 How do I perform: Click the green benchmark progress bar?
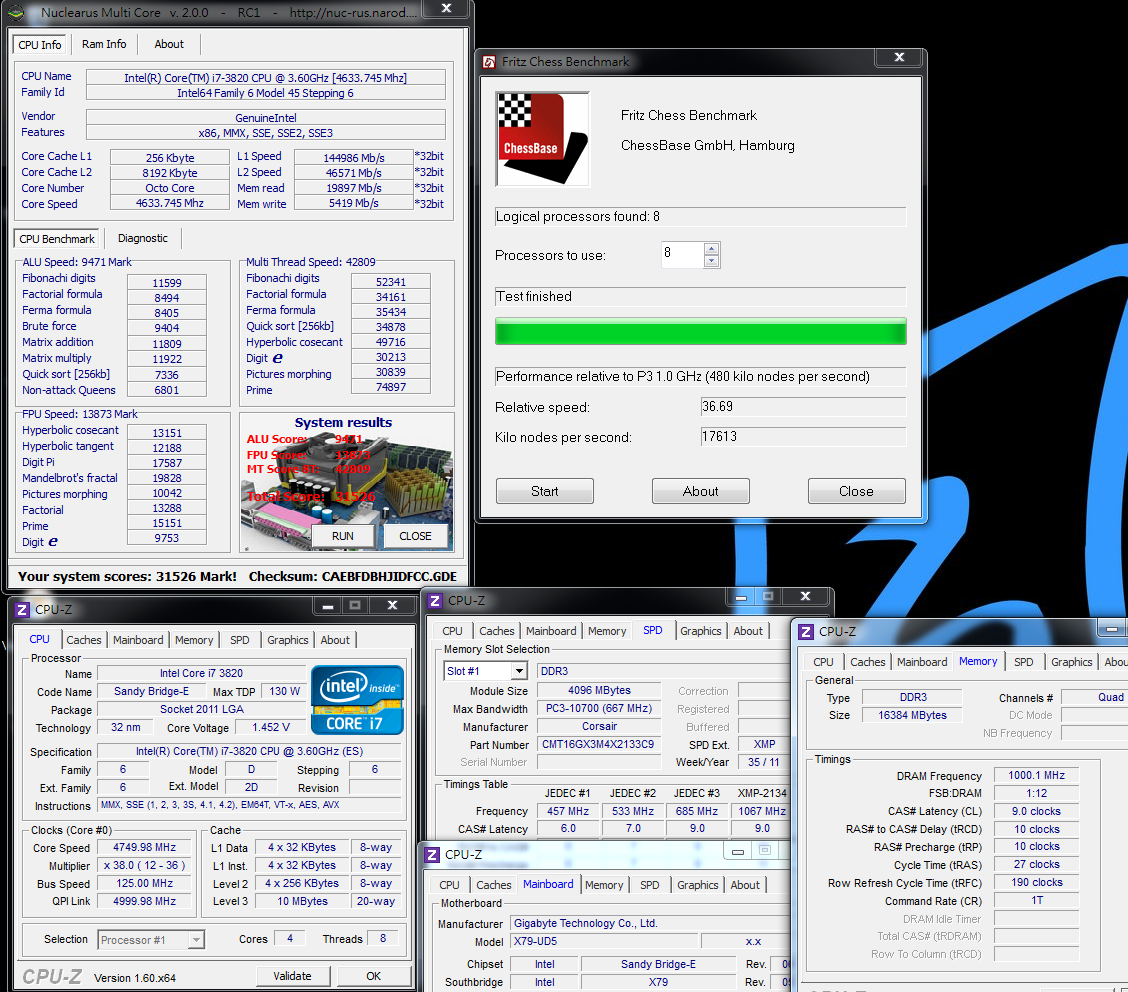pyautogui.click(x=701, y=332)
